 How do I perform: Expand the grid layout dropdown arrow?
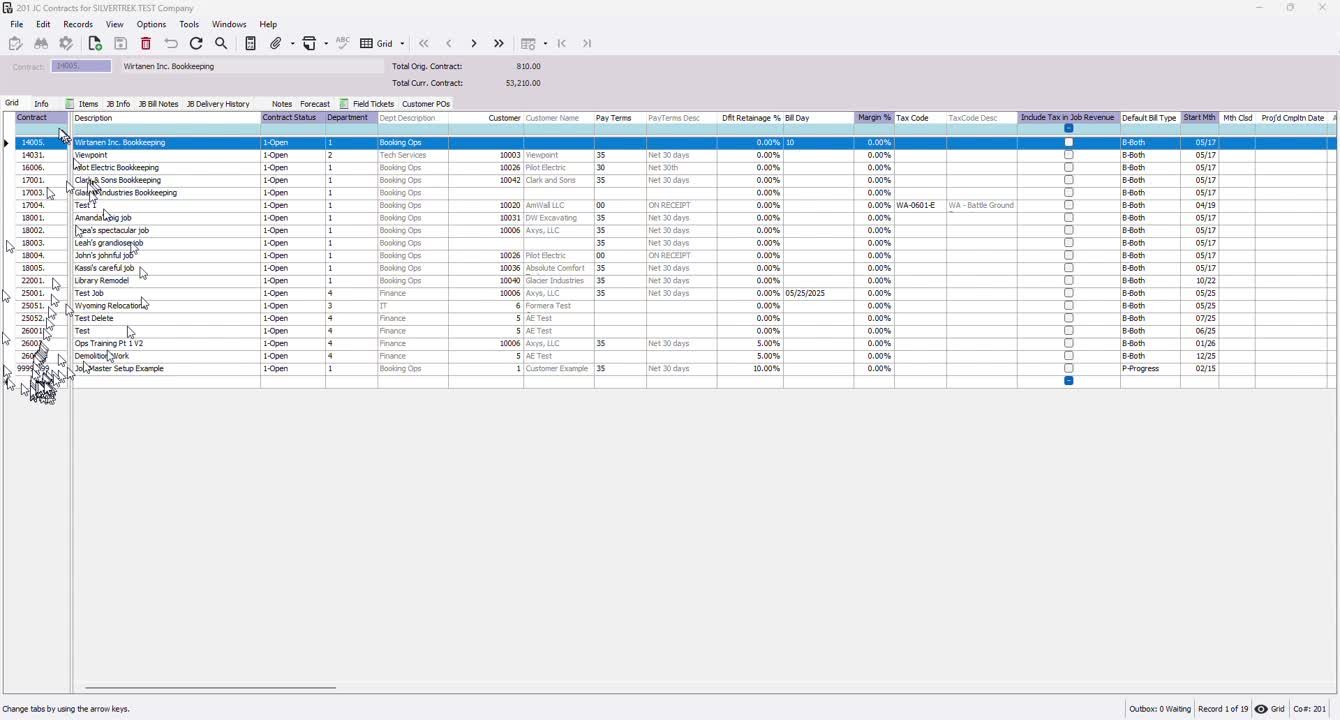[x=545, y=44]
